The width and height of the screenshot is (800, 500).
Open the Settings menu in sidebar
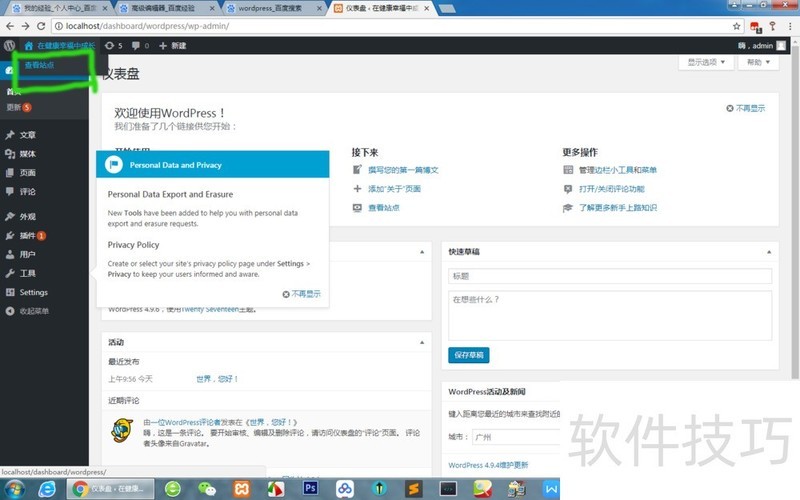pos(33,292)
